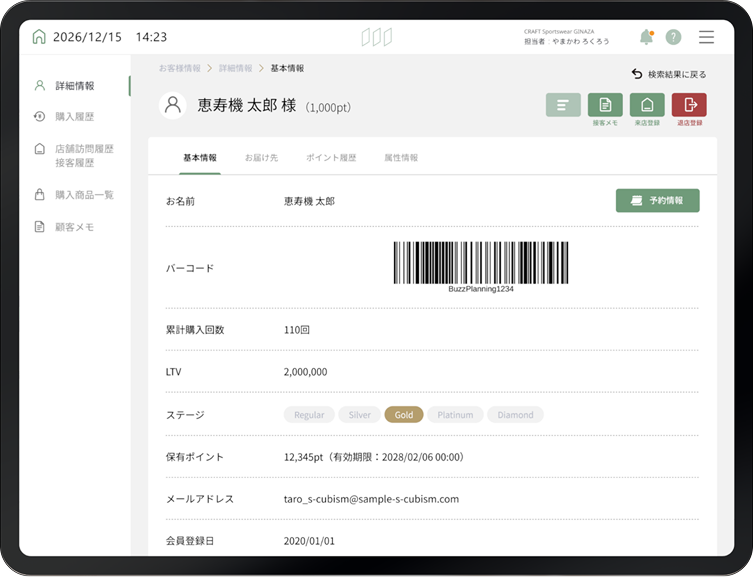This screenshot has height=577, width=753.
Task: Click the お客様情報 breadcrumb
Action: [x=180, y=68]
